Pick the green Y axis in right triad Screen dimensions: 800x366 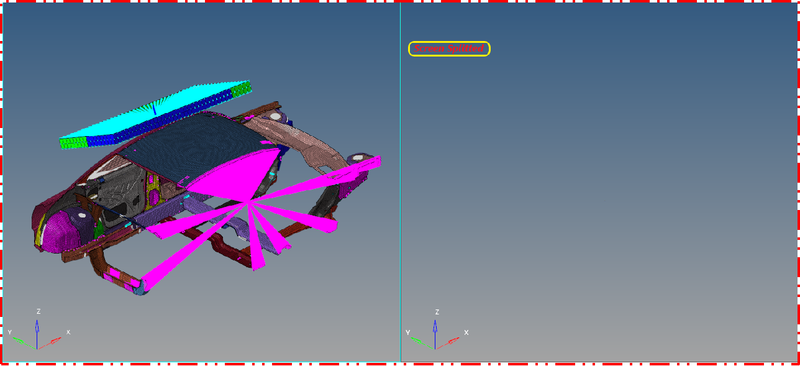(x=422, y=343)
